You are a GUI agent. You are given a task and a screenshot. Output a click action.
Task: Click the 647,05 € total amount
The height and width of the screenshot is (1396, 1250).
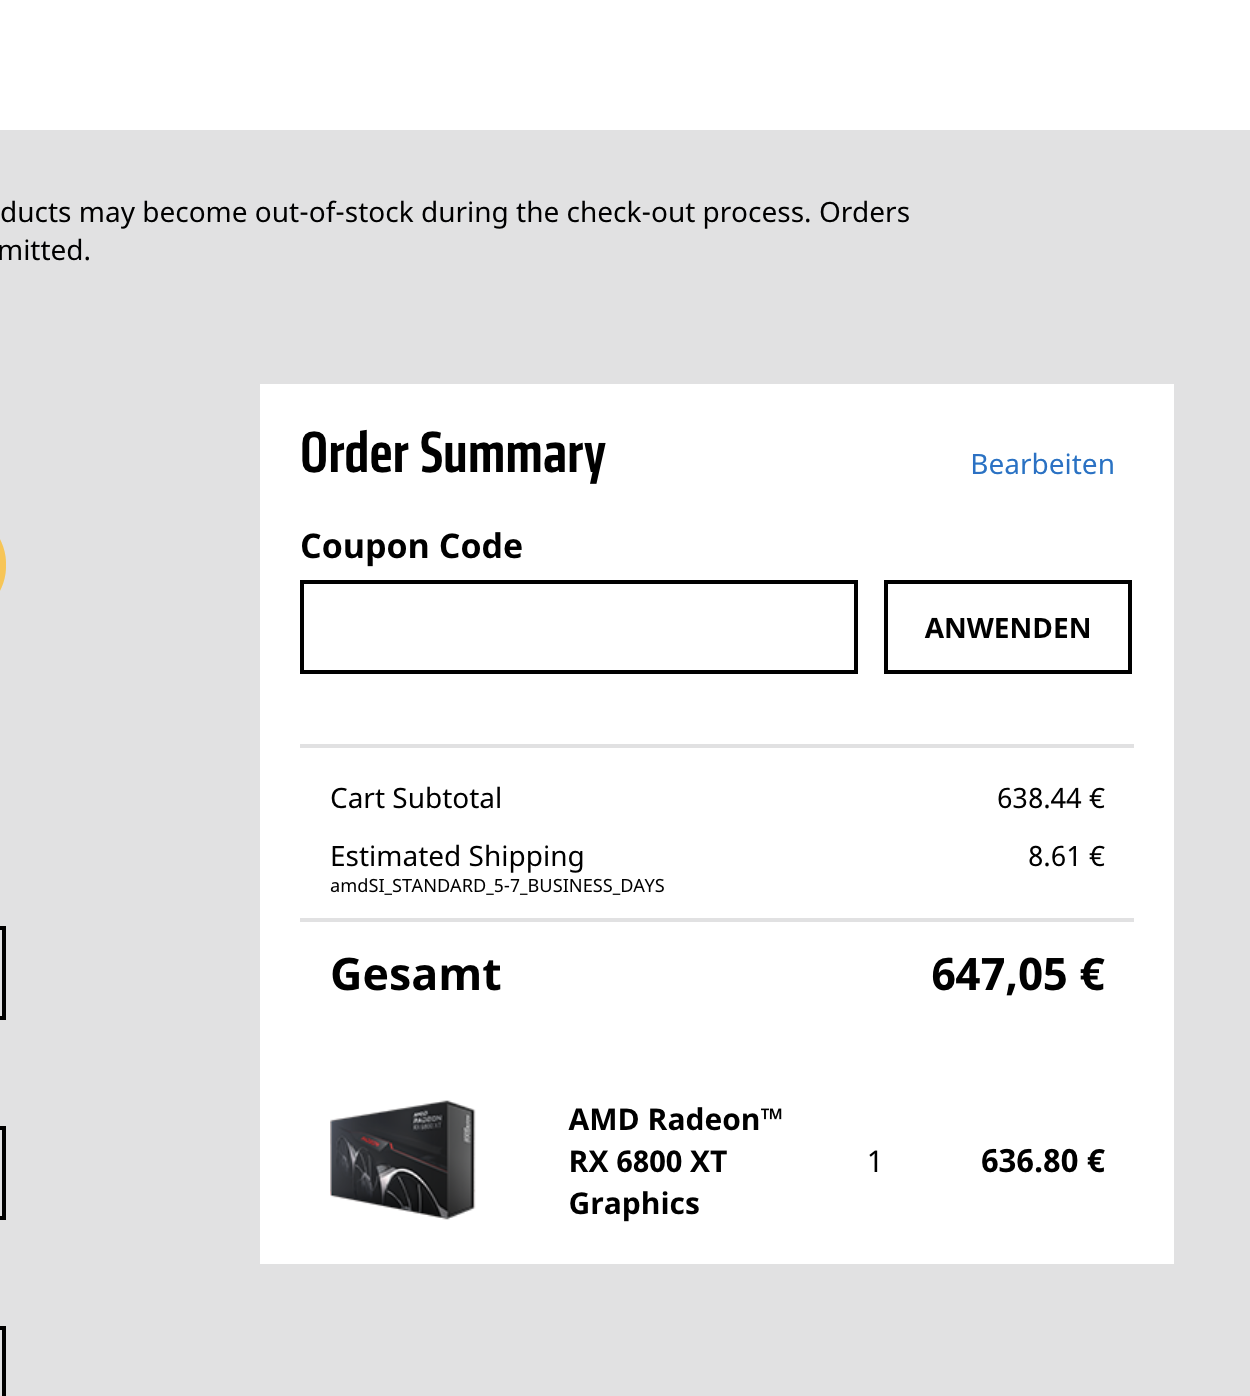coord(1017,974)
